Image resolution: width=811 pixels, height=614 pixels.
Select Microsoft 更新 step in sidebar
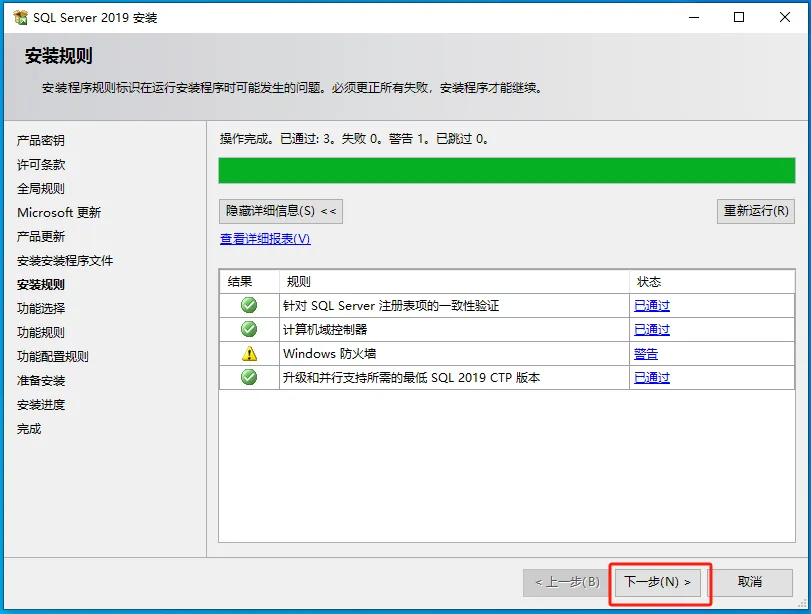pyautogui.click(x=59, y=213)
